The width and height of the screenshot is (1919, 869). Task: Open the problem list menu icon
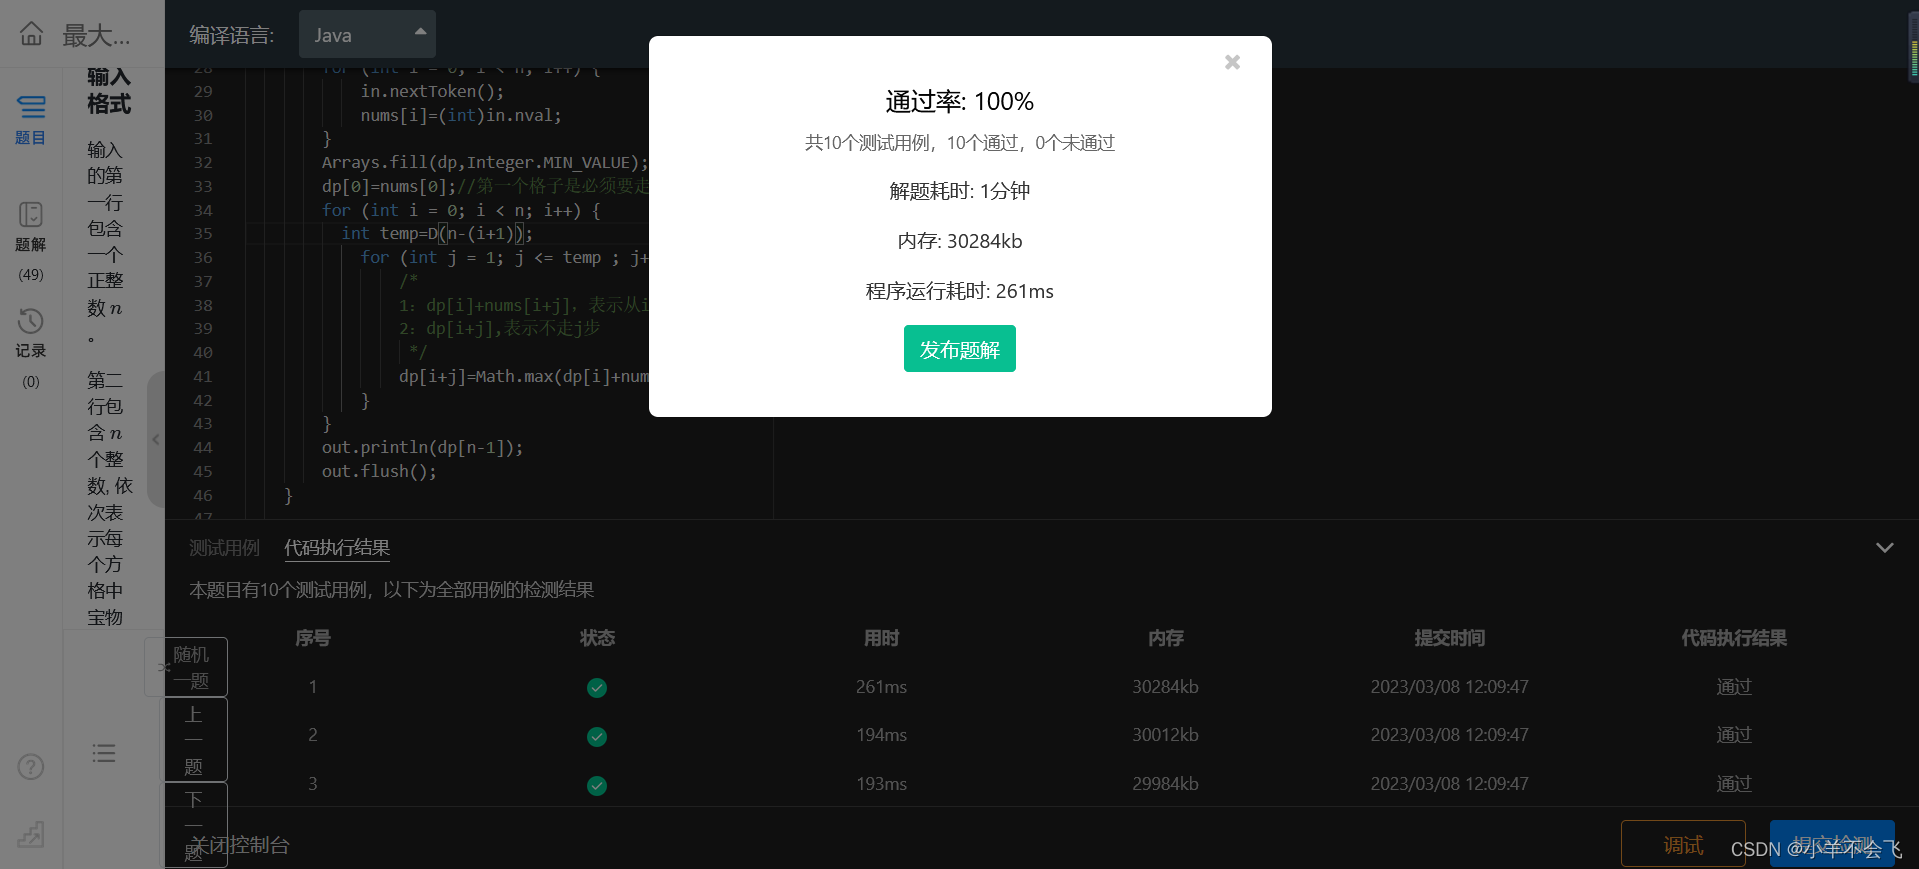(104, 753)
